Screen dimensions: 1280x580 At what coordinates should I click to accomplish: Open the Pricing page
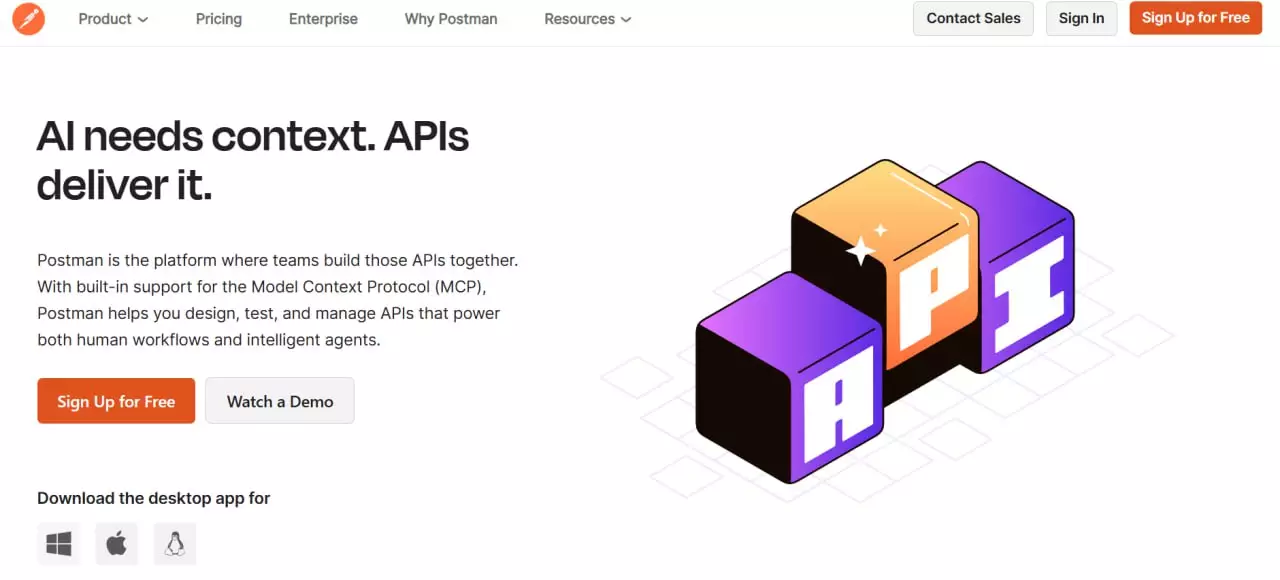click(219, 19)
